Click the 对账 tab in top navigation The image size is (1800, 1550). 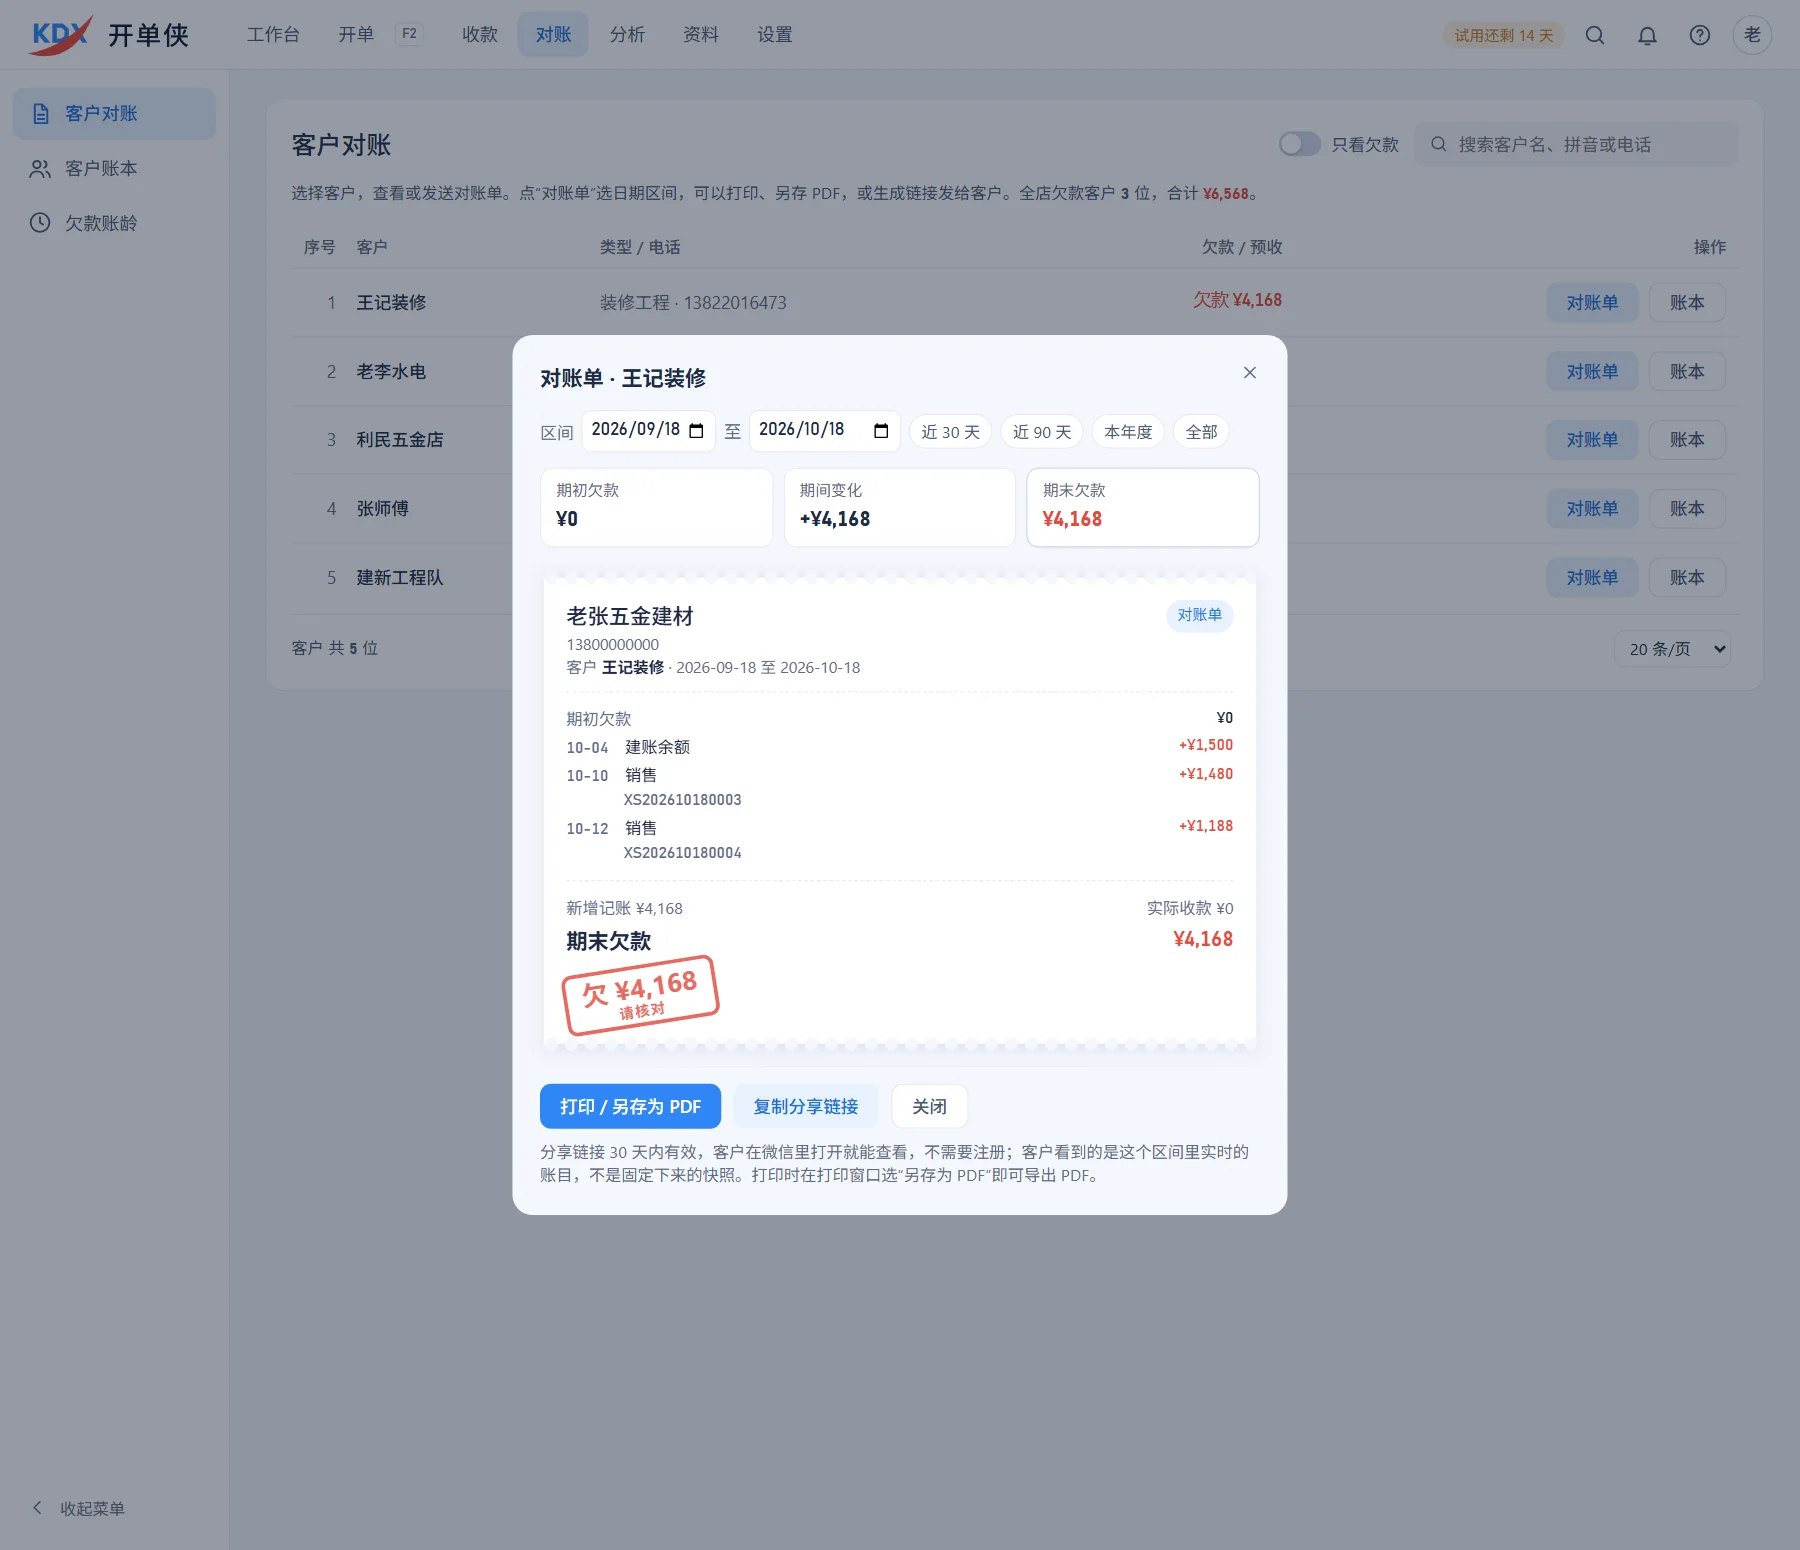pos(553,35)
